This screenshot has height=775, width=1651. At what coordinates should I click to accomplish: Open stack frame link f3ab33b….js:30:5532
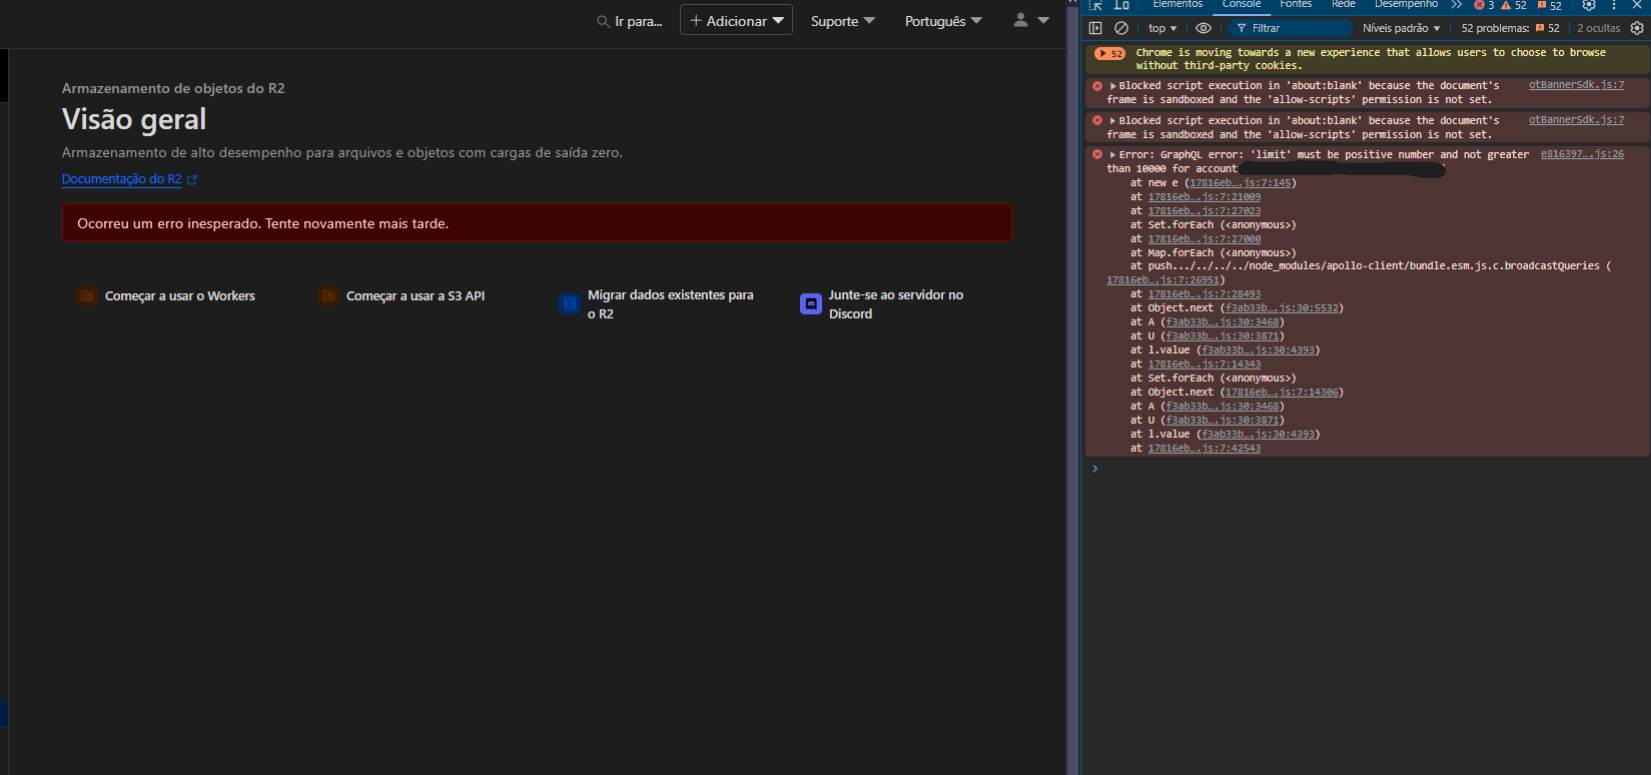tap(1282, 308)
